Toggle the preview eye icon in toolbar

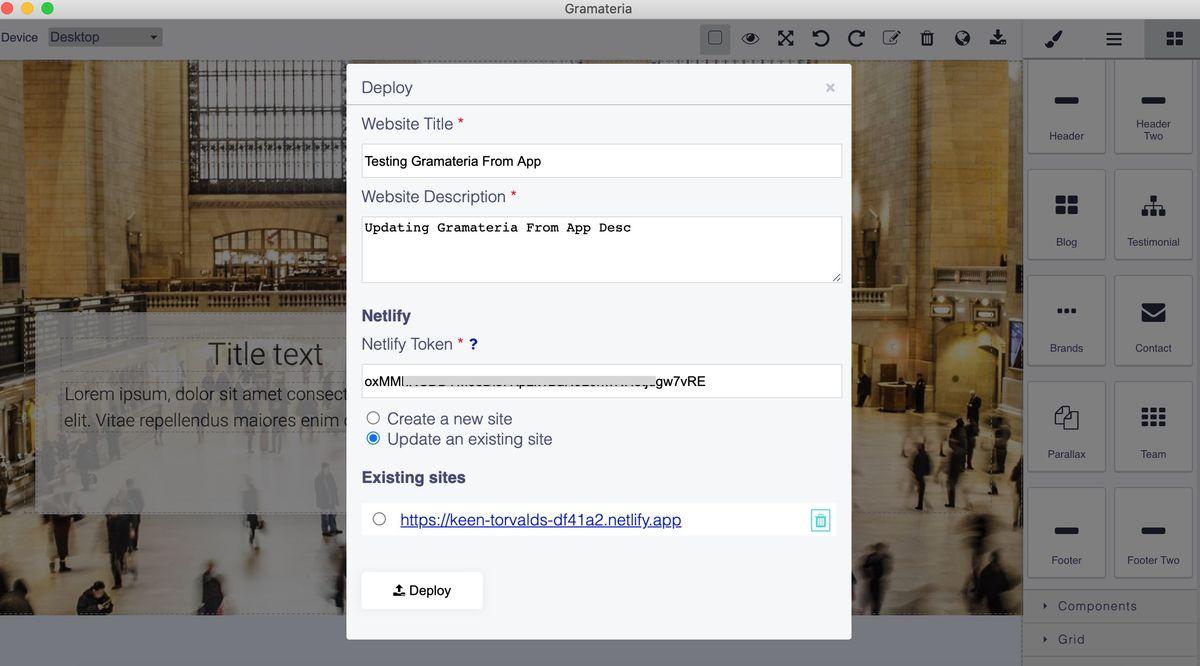[750, 38]
